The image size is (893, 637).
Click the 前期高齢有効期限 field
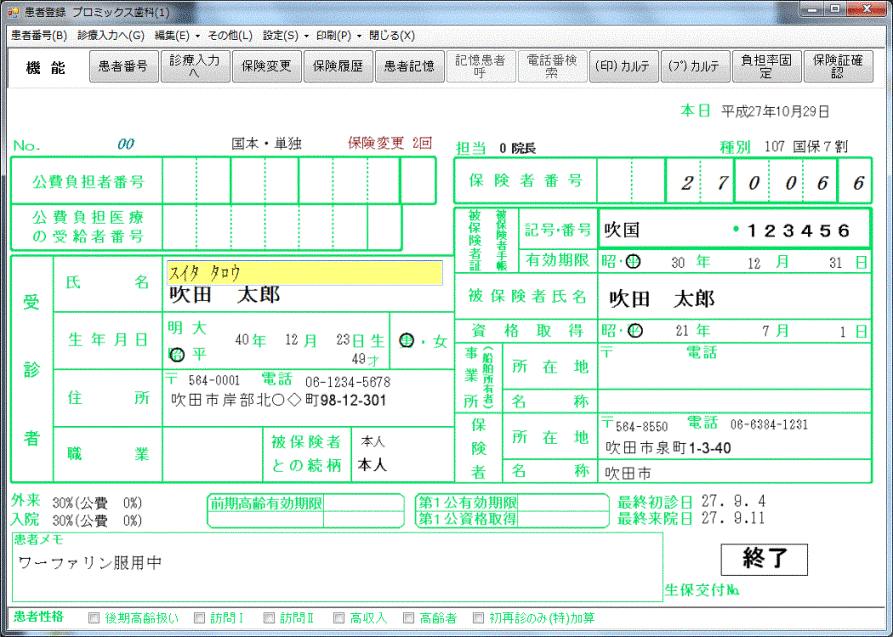363,503
